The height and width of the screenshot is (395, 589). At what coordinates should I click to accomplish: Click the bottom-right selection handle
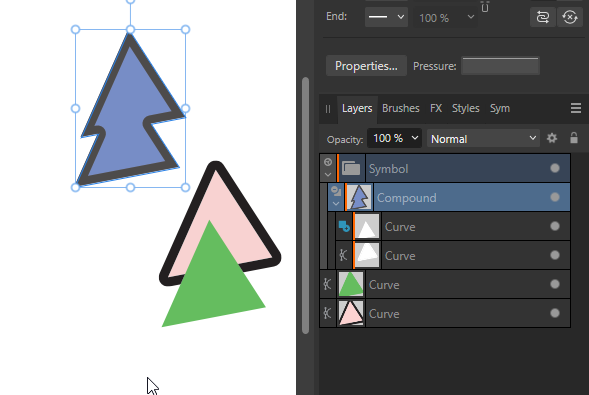coord(185,187)
